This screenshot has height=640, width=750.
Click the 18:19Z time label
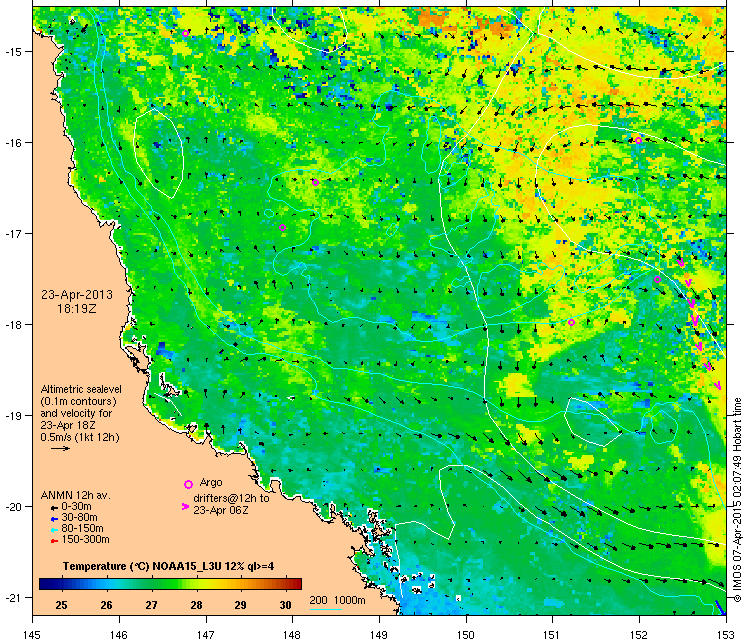click(x=77, y=309)
